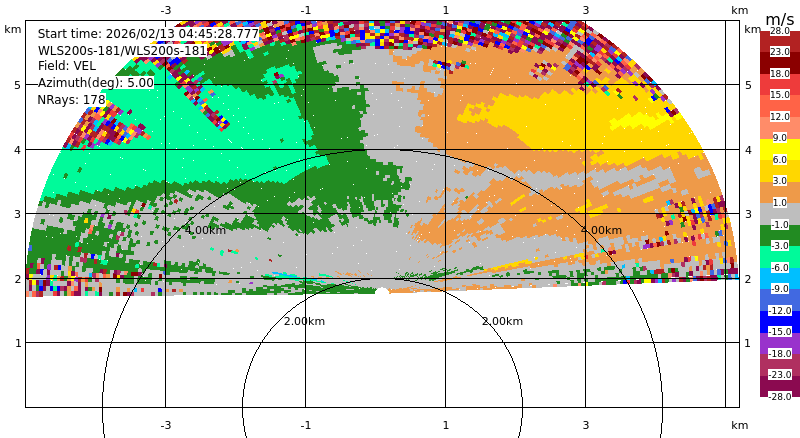Click the 'Azimuth(deg): 5.00' label
This screenshot has height=438, width=800.
coord(95,83)
